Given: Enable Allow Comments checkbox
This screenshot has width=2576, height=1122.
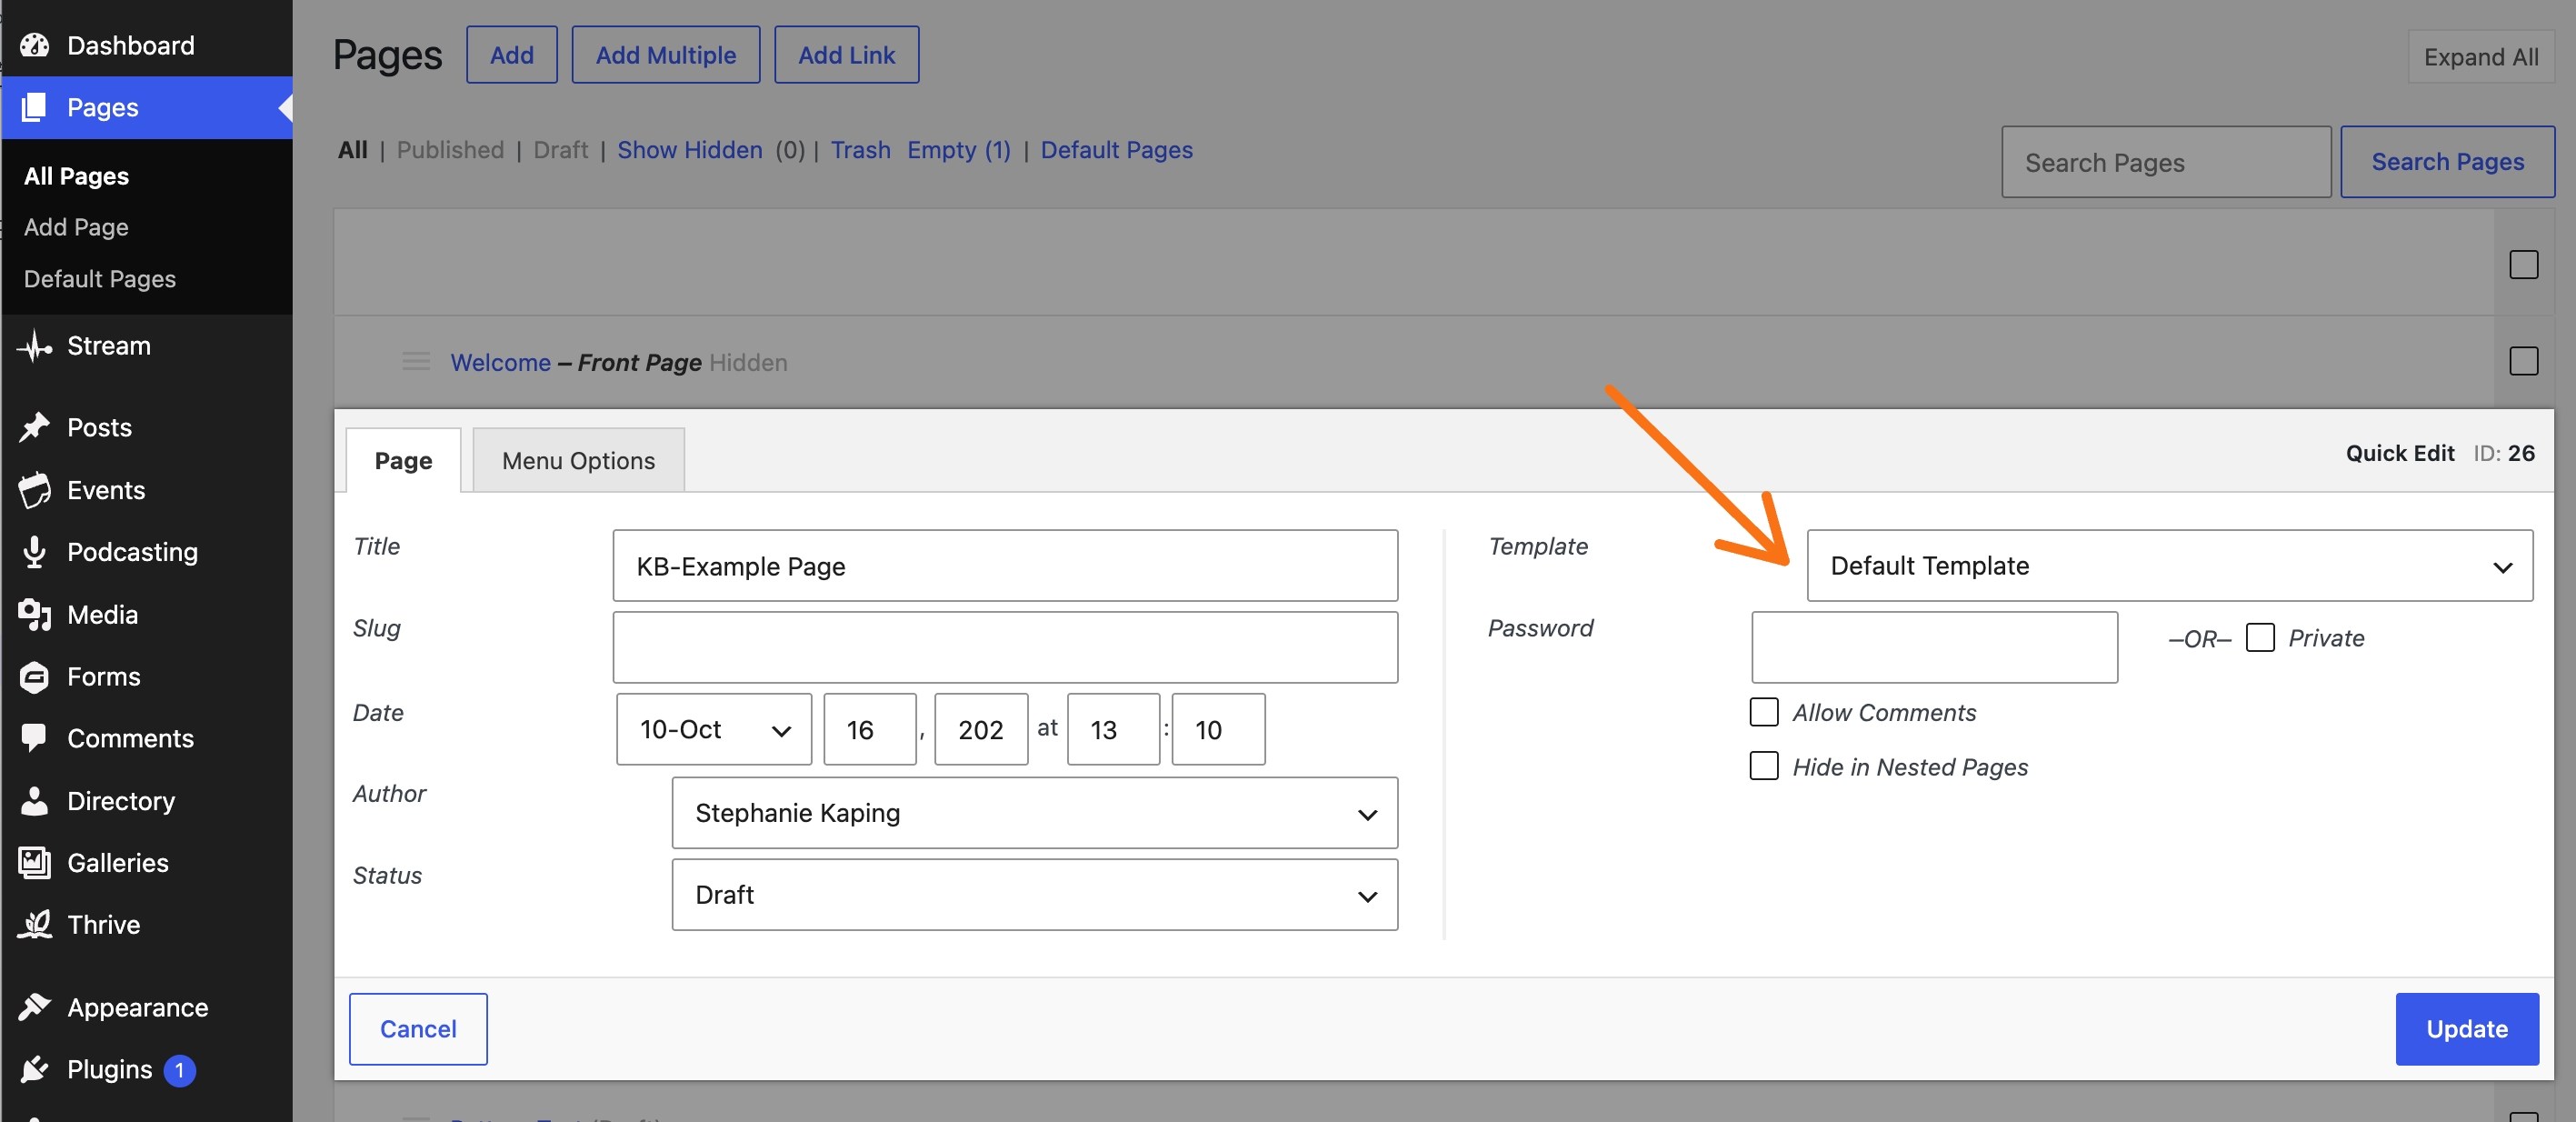Looking at the screenshot, I should (x=1764, y=712).
